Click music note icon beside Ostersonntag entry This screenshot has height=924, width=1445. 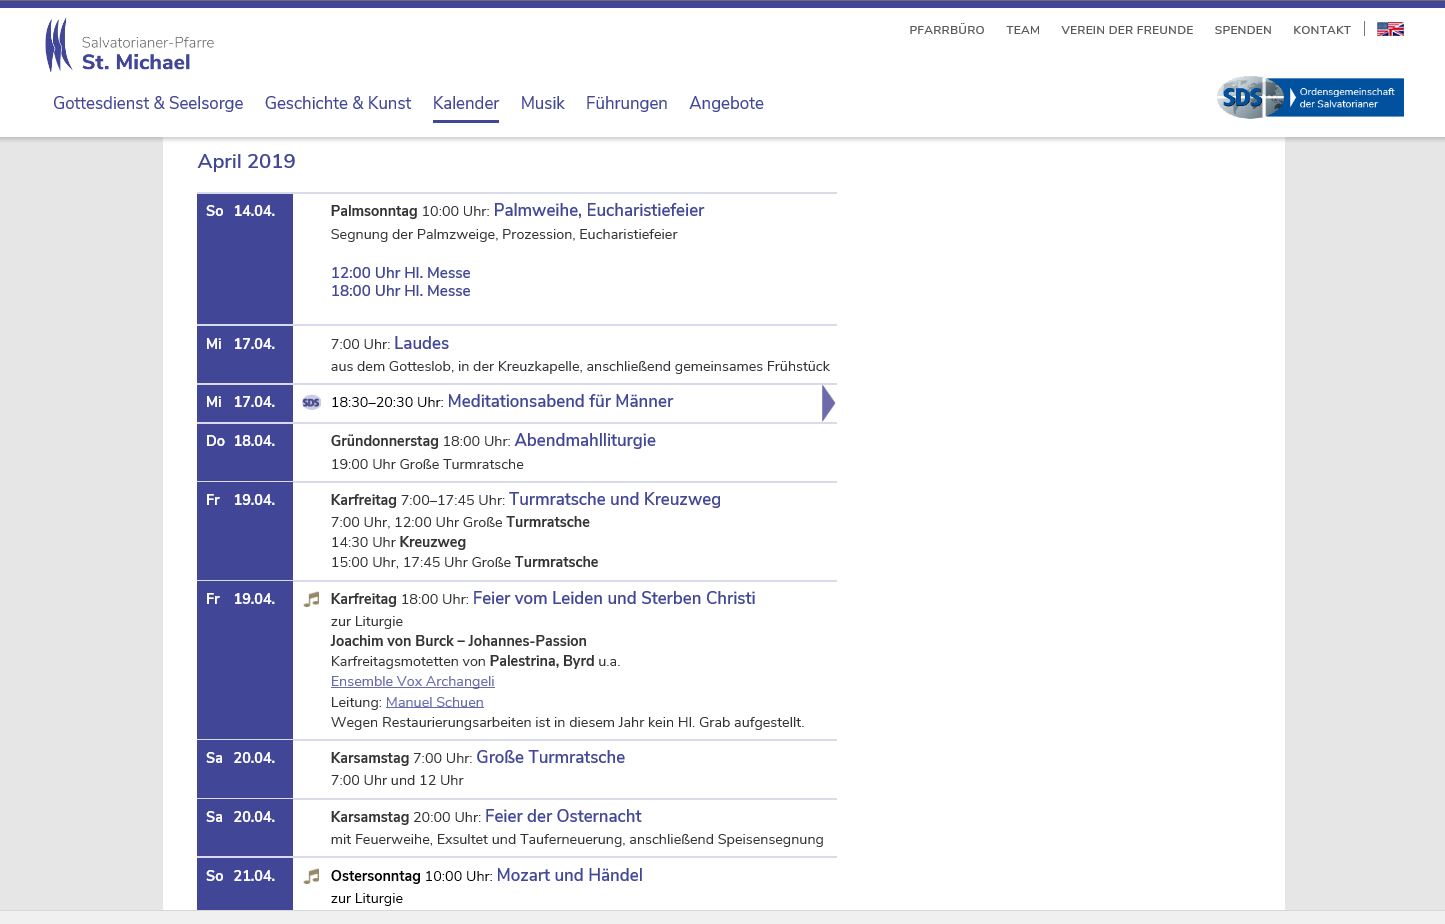pyautogui.click(x=312, y=877)
